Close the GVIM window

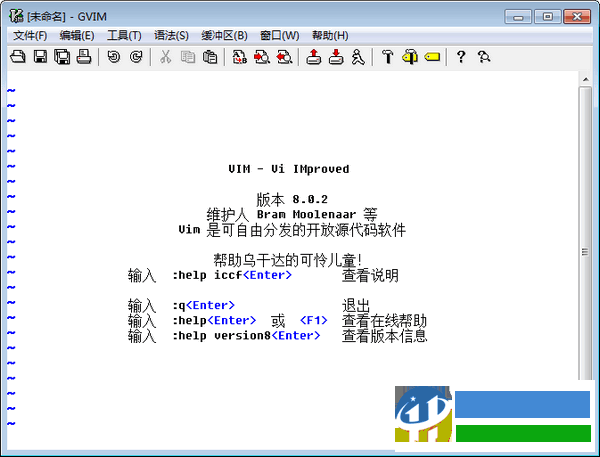(x=577, y=16)
